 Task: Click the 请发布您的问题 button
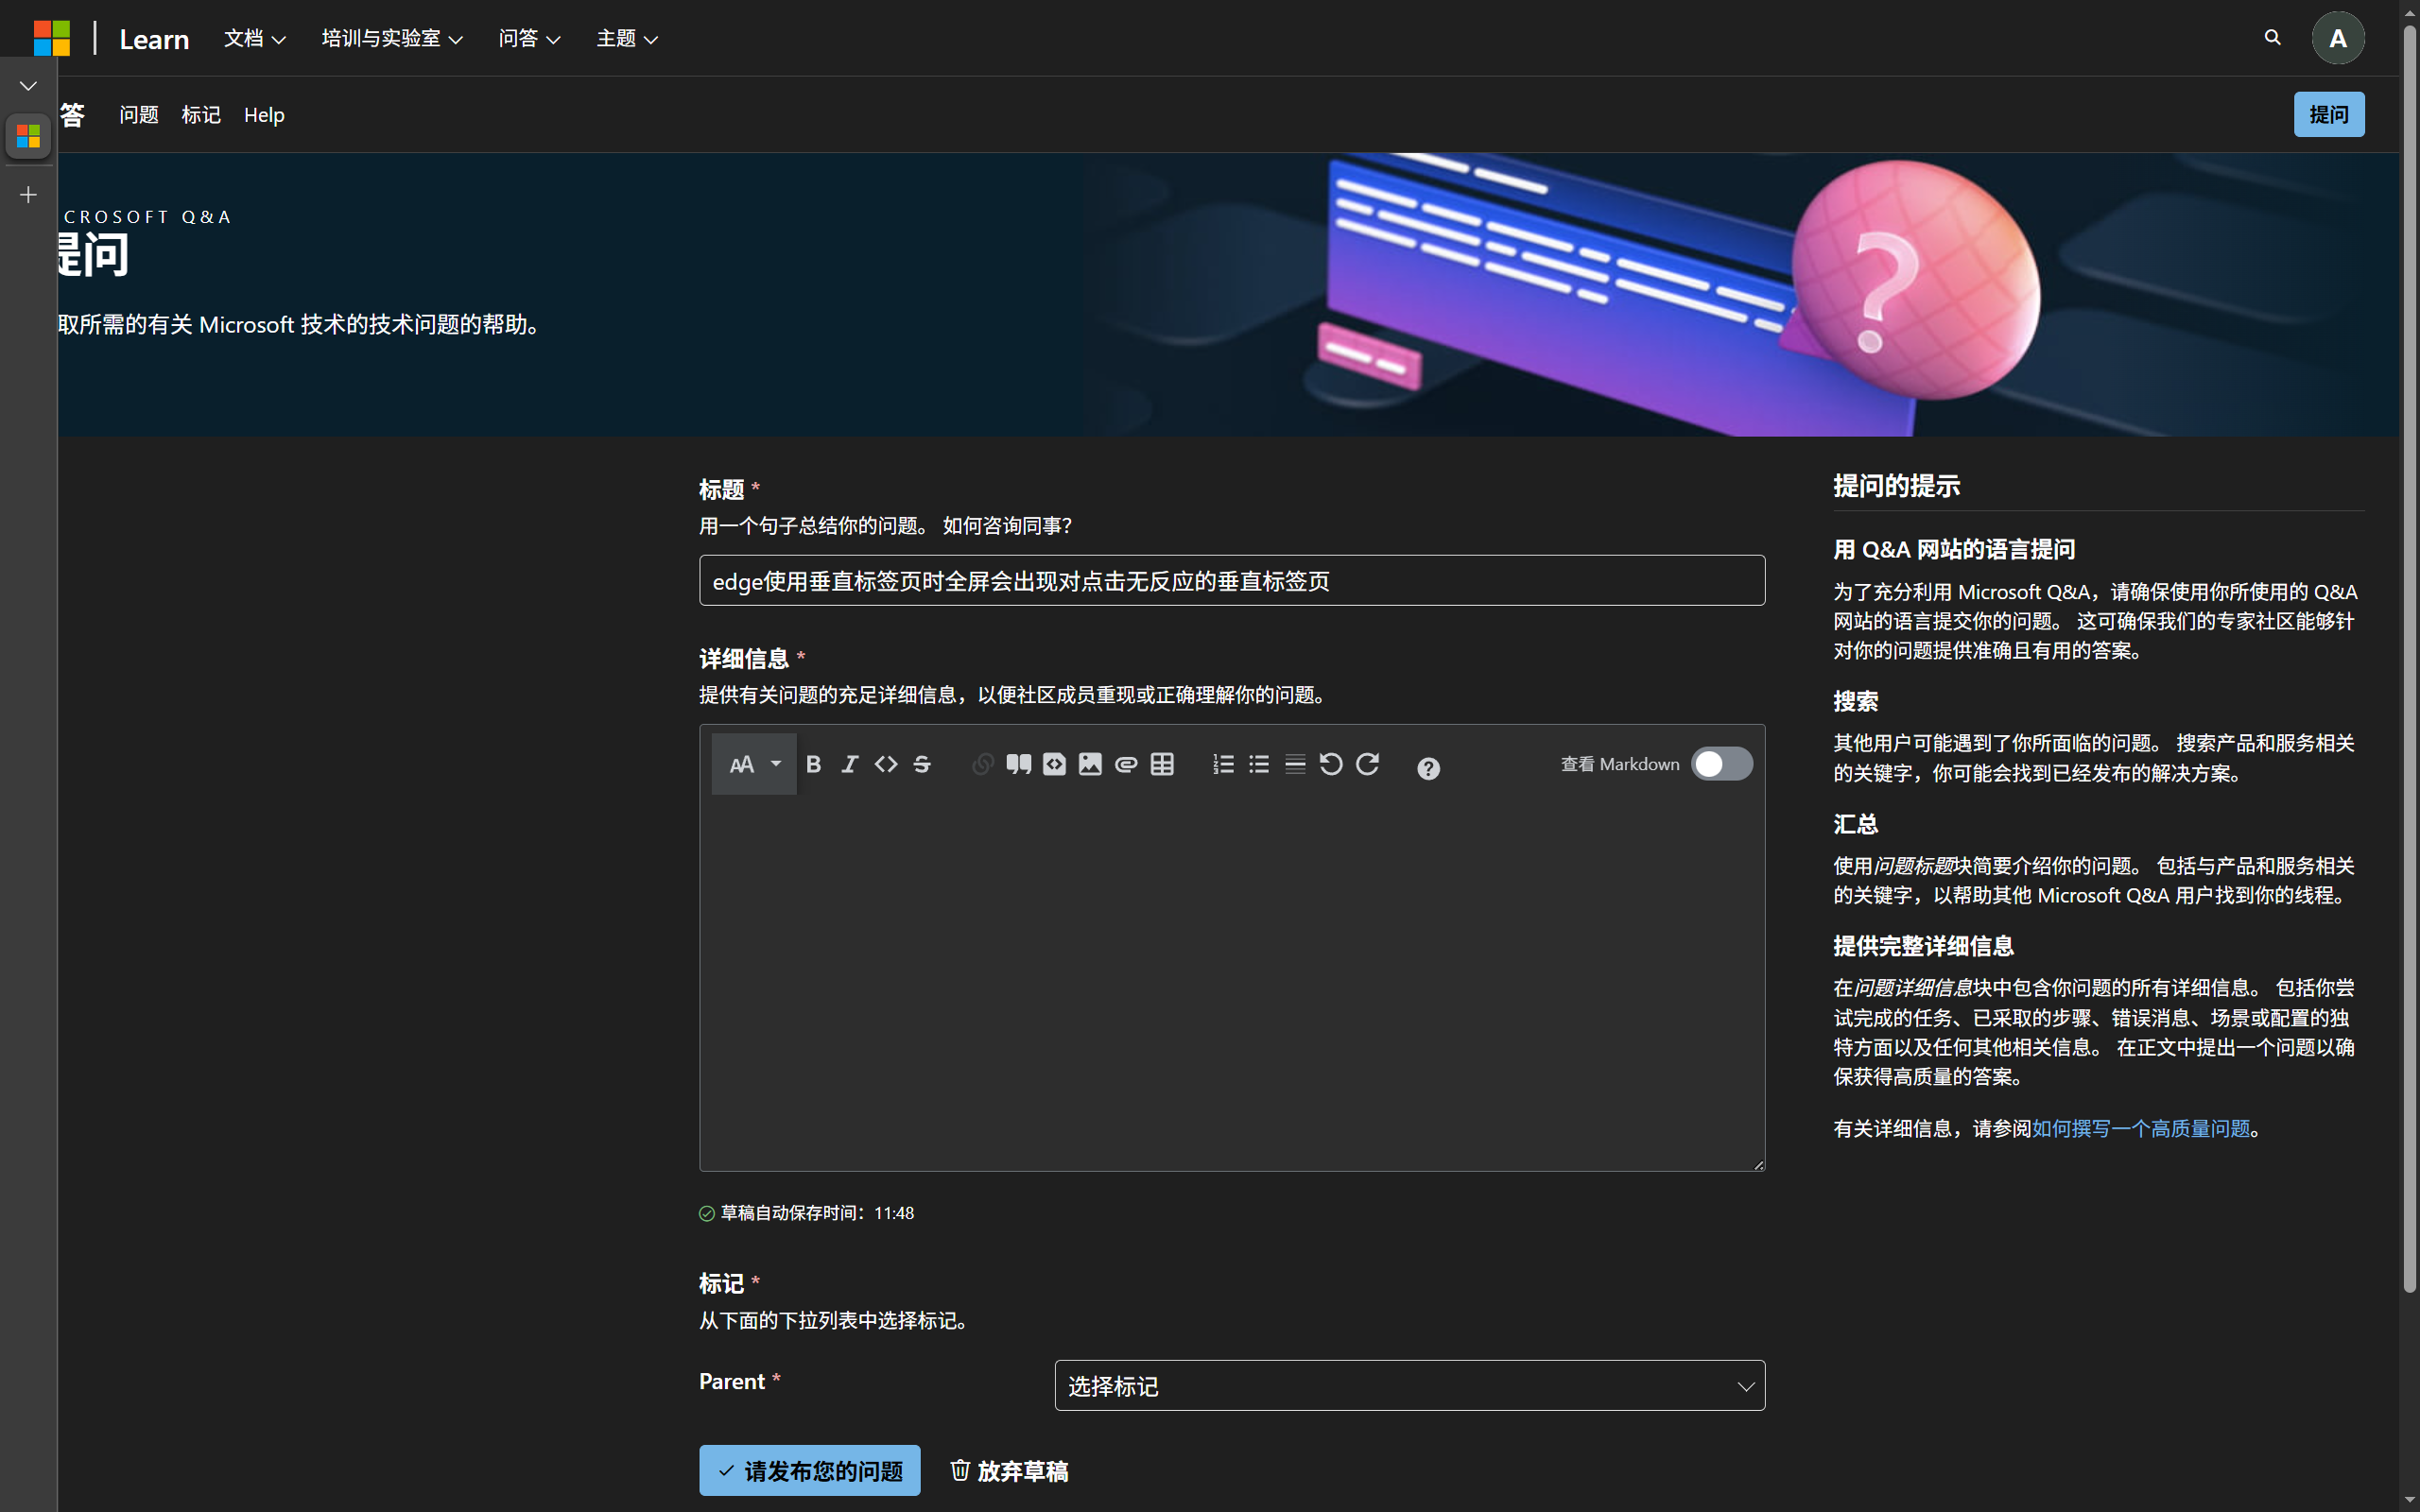tap(809, 1470)
